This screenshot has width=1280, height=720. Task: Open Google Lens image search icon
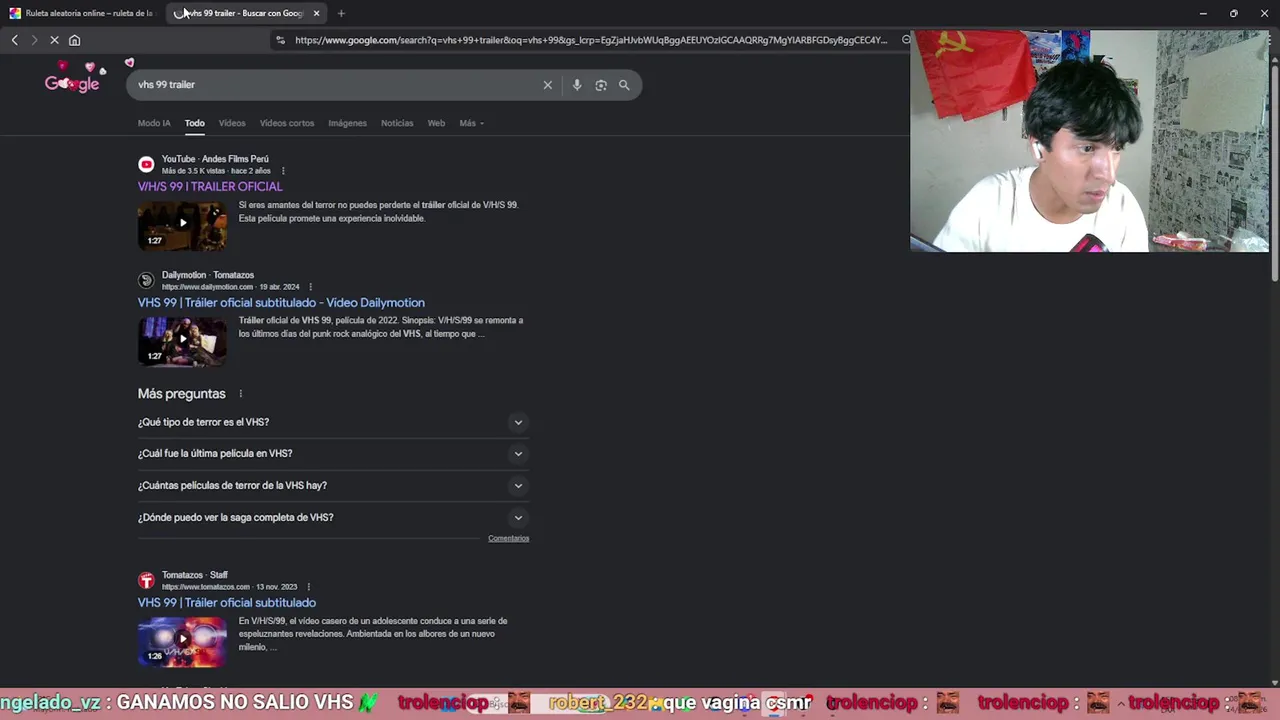[x=601, y=85]
